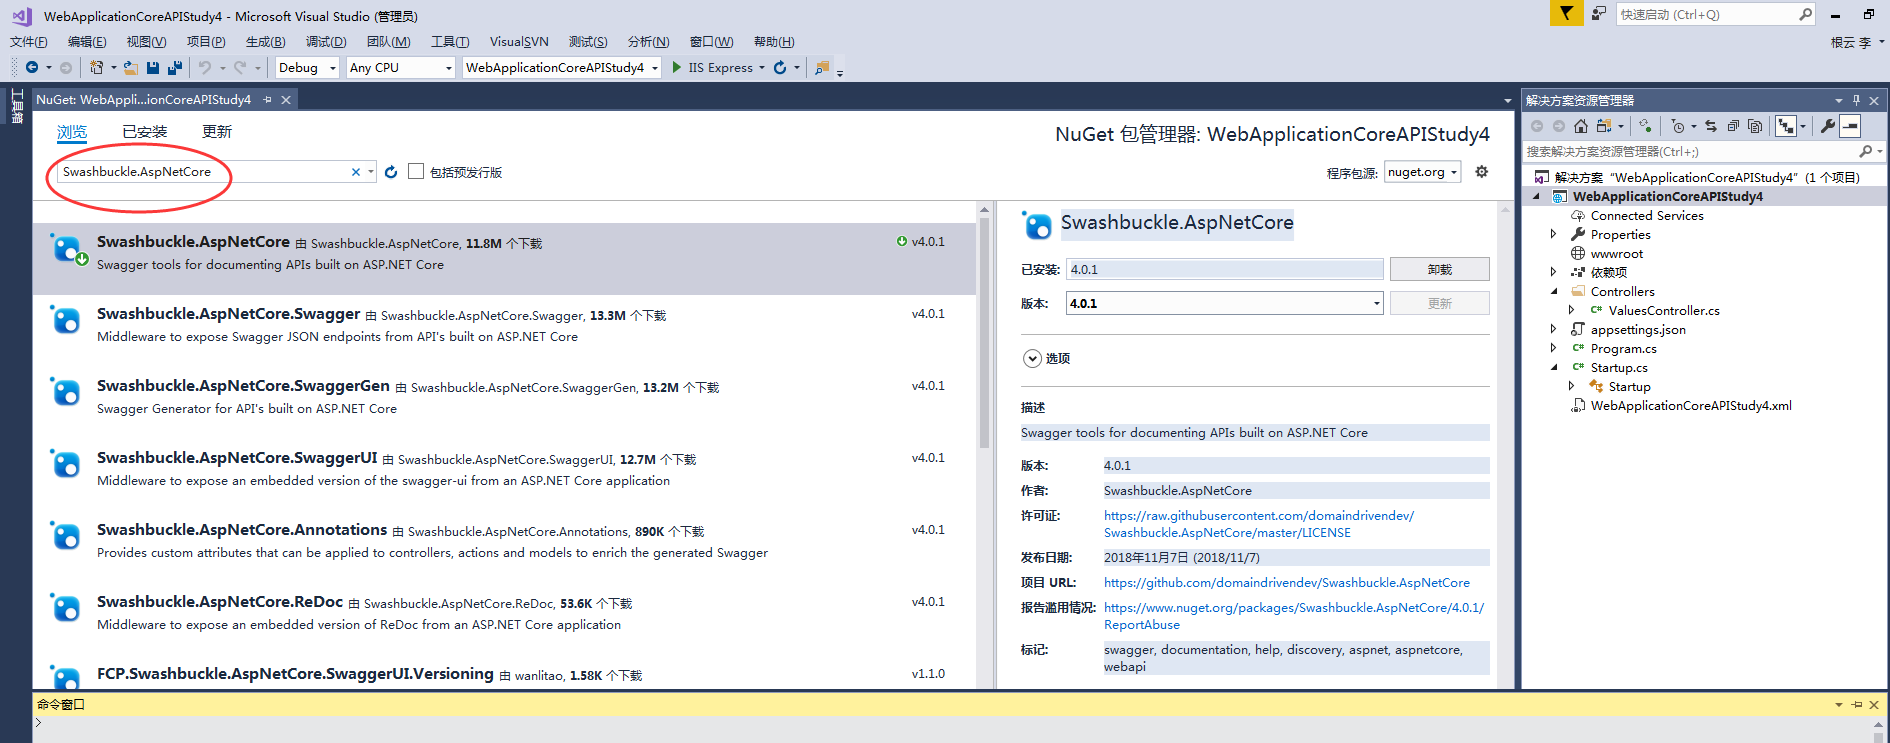Click the auto-hide pin of Solution Explorer

point(1857,100)
